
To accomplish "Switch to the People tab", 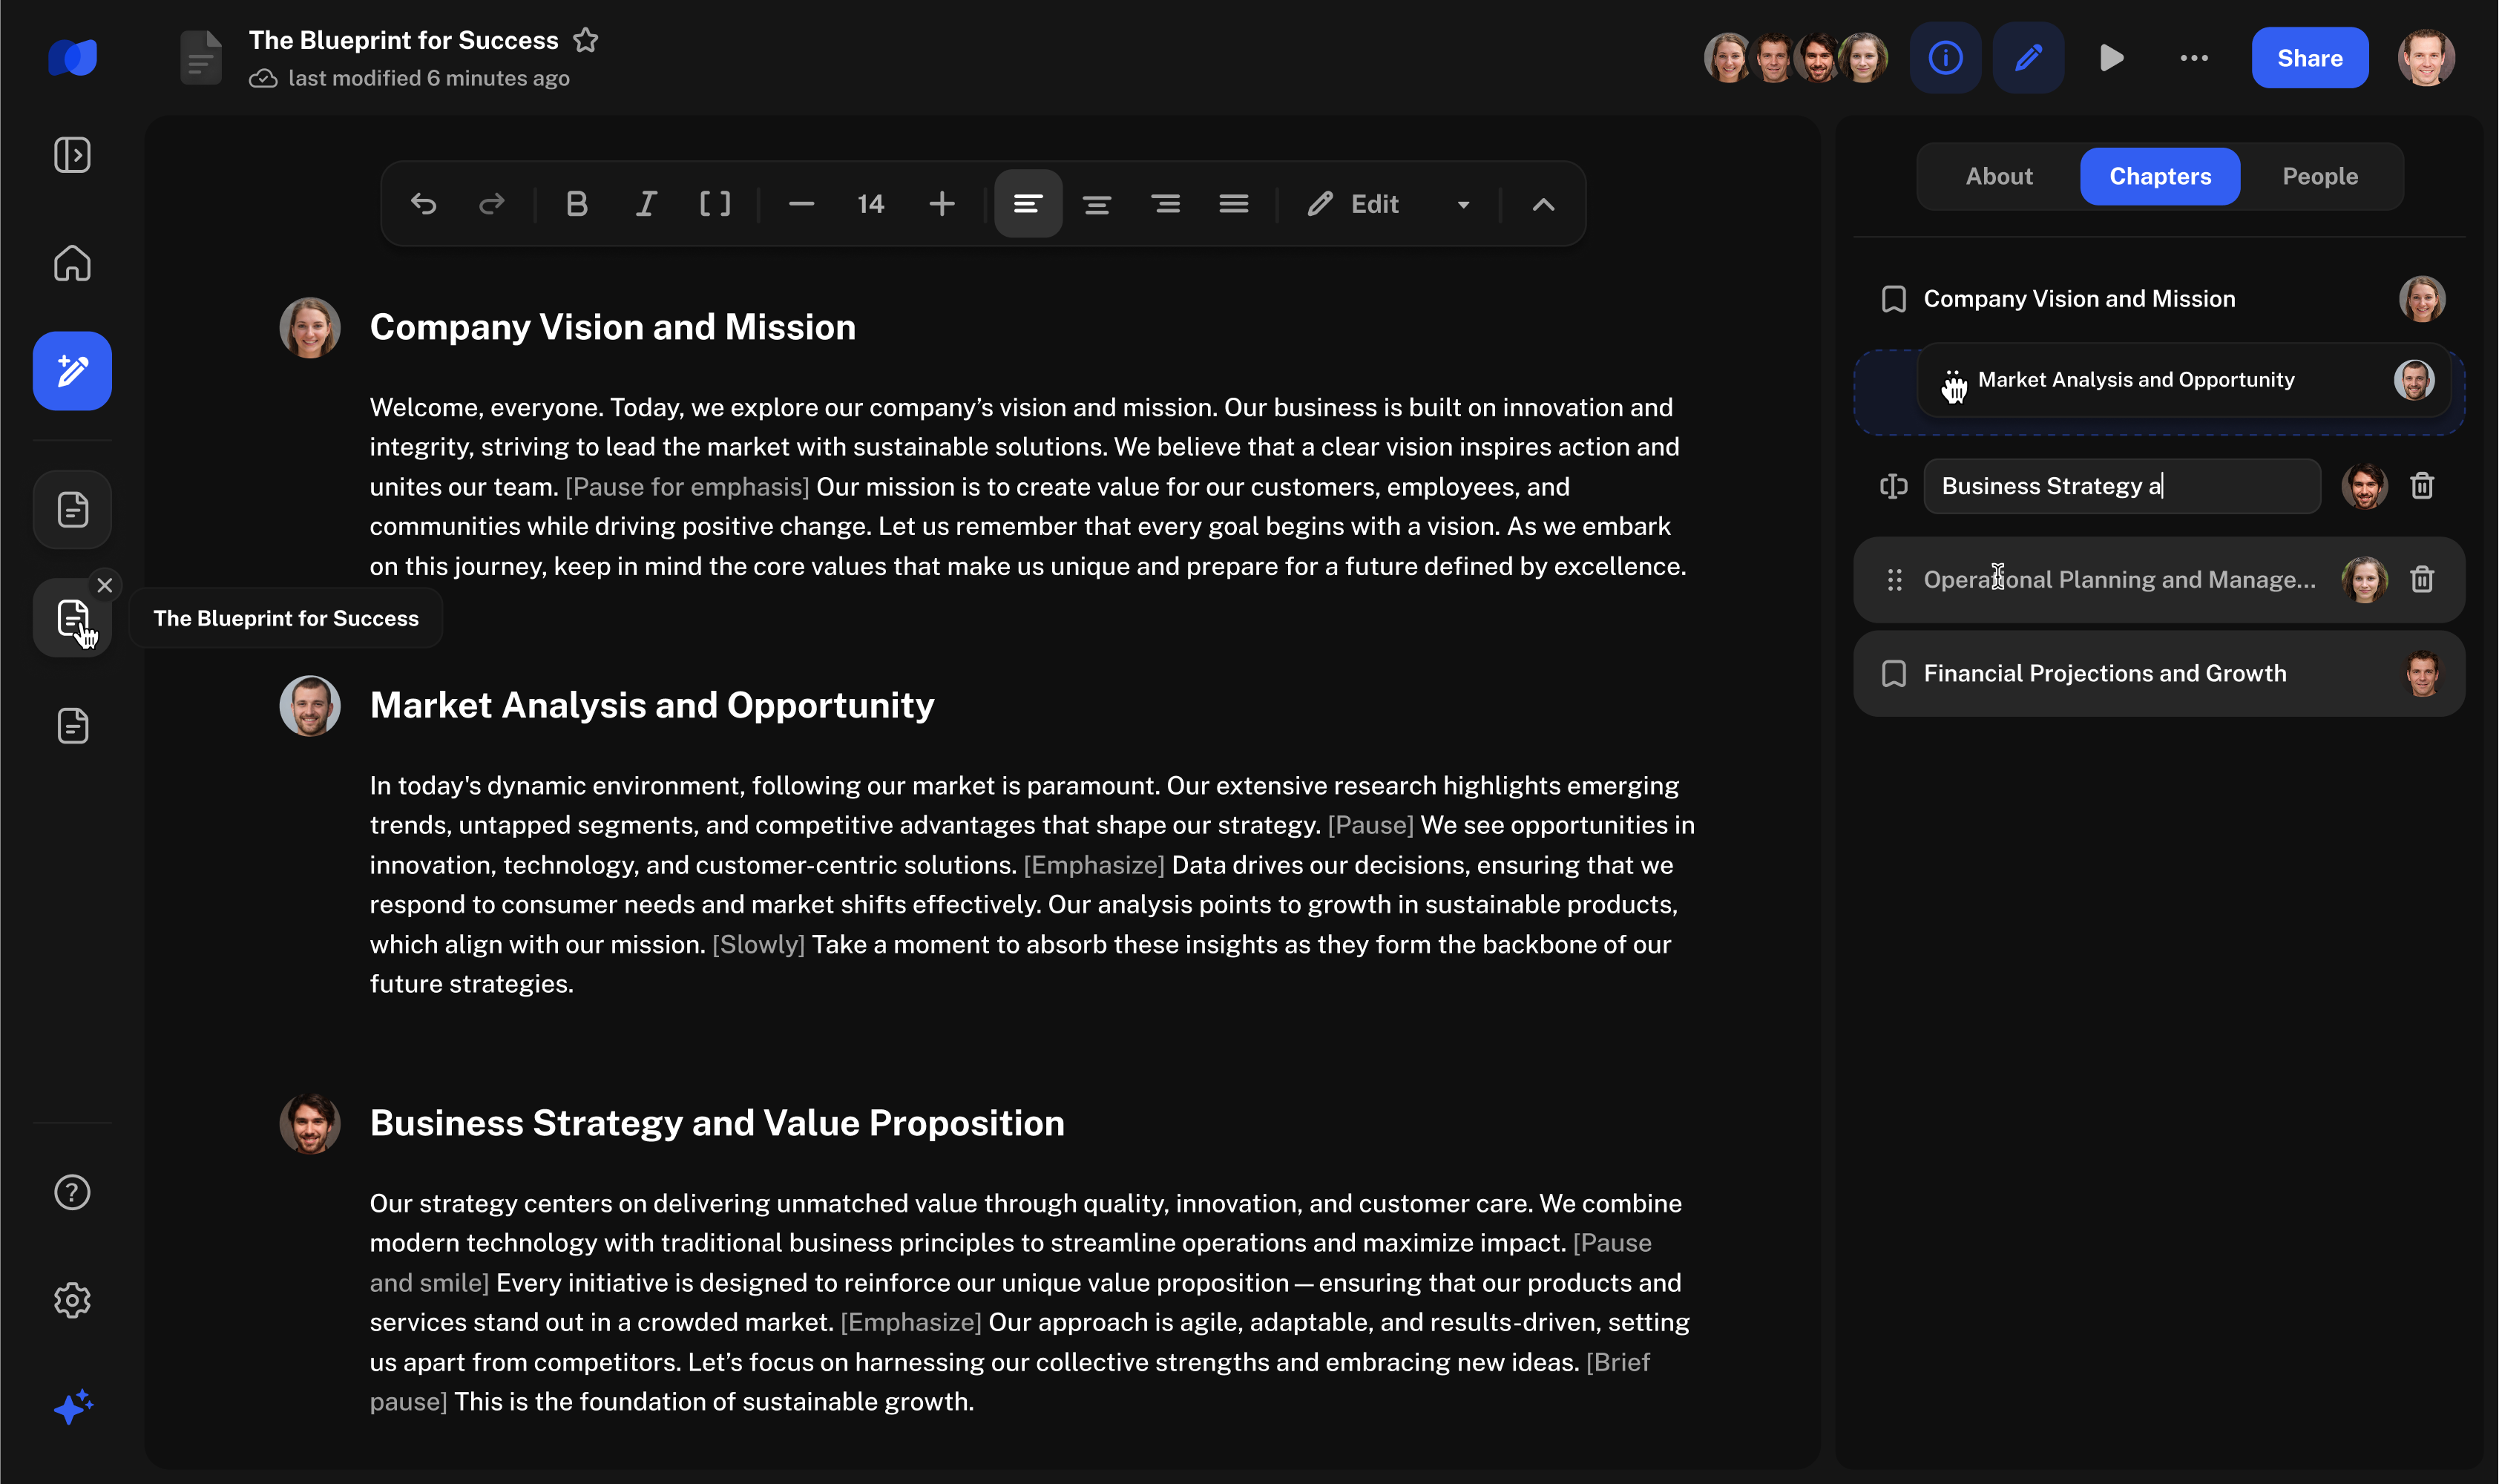I will 2320,176.
